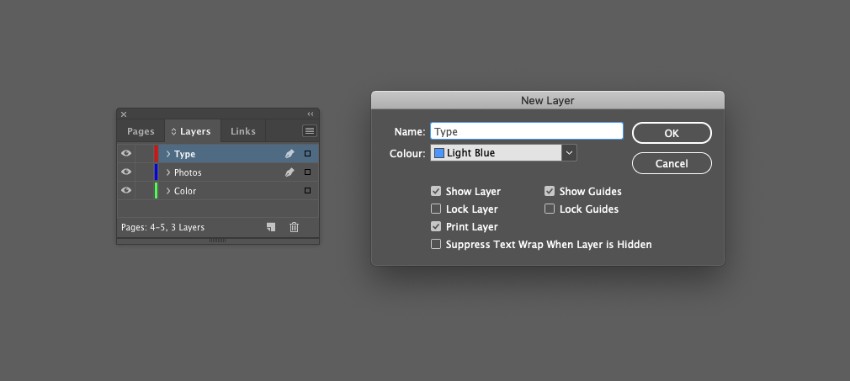
Task: Click the selection square on Photos layer
Action: coord(307,172)
